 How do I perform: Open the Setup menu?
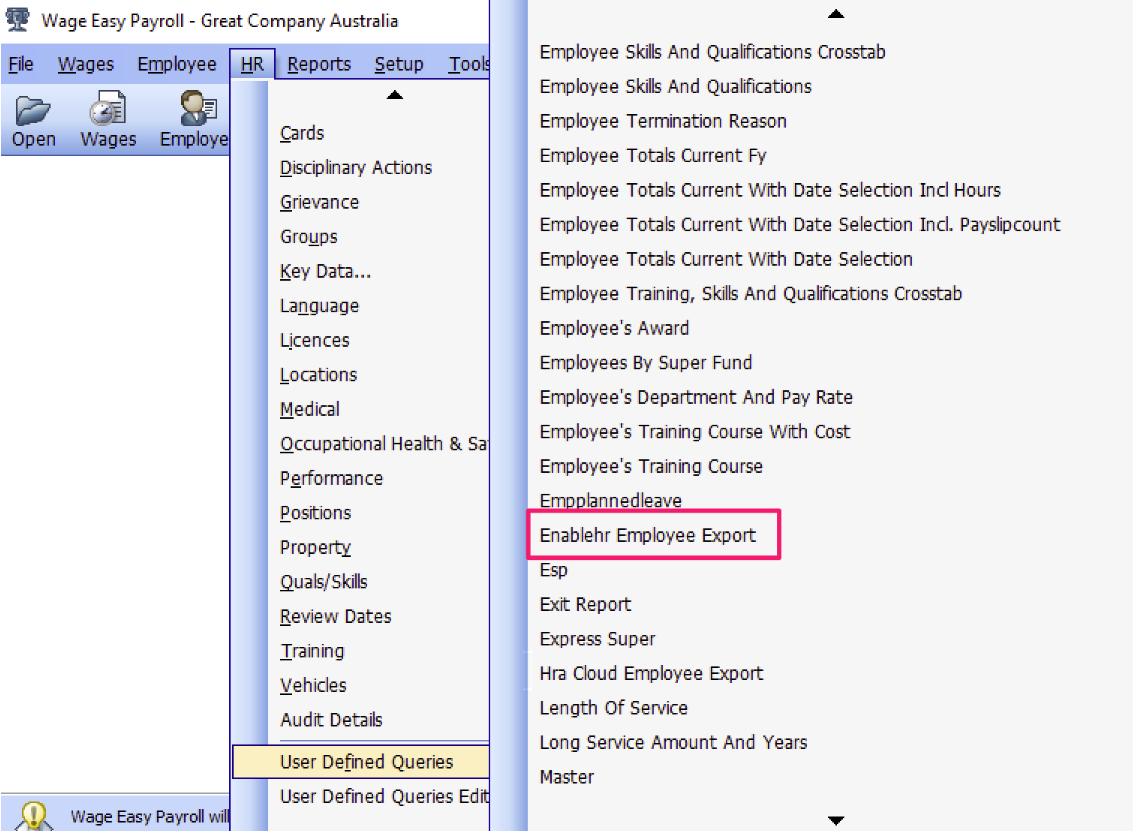399,64
